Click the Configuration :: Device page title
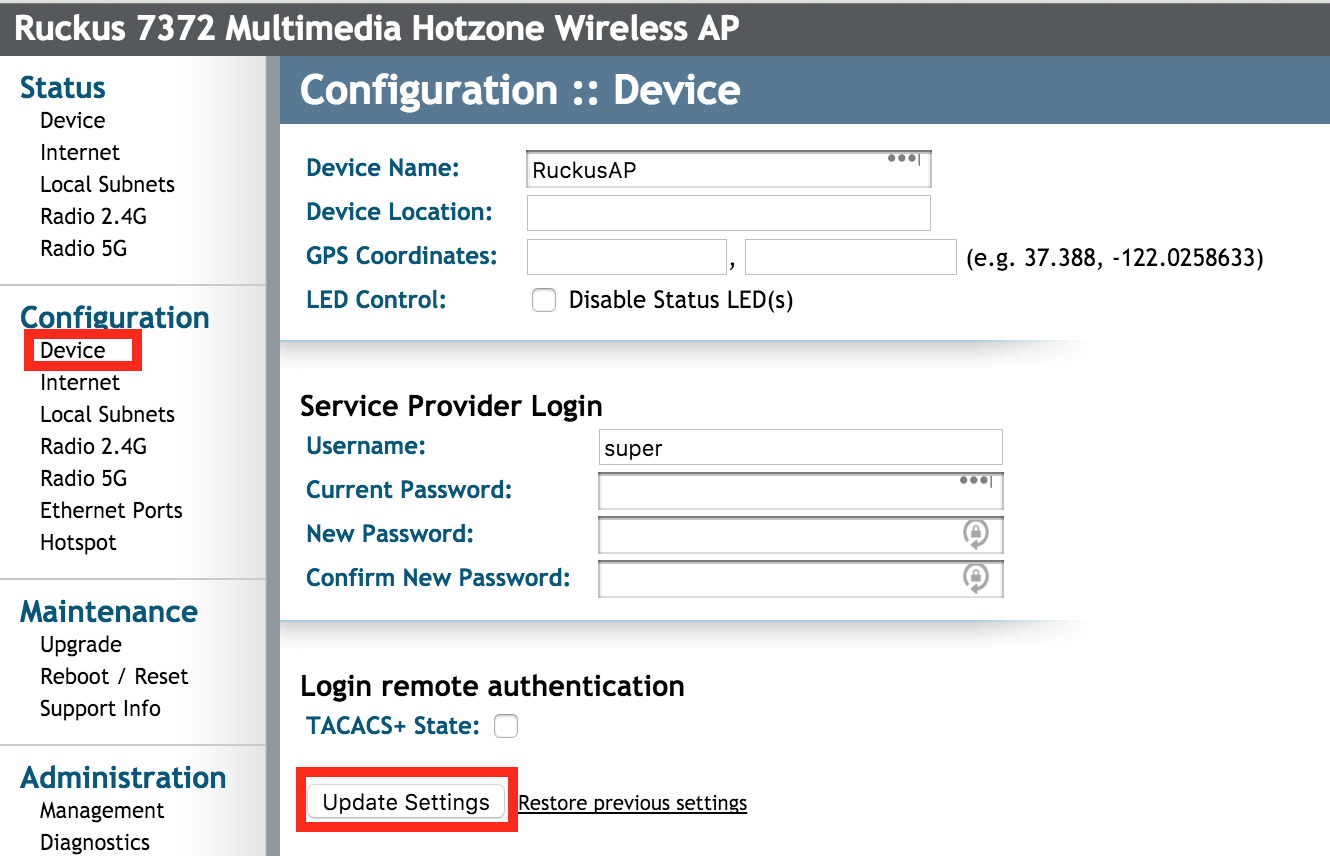 point(520,90)
